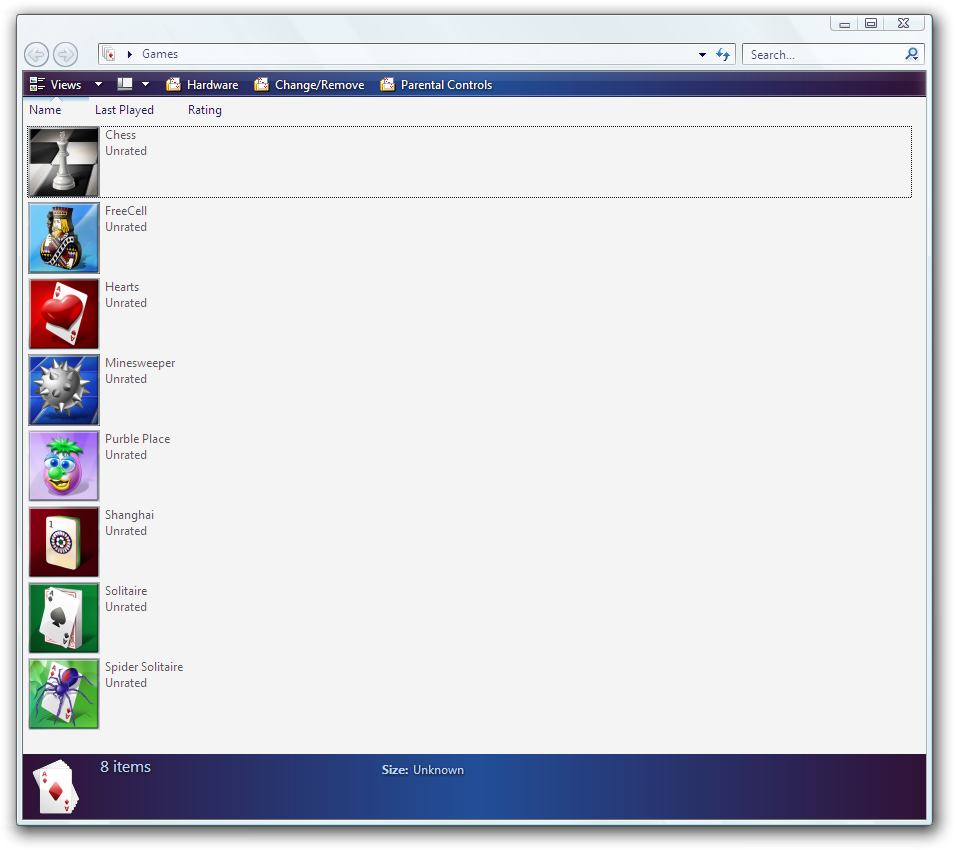
Task: Click the Games breadcrumb in address bar
Action: 160,54
